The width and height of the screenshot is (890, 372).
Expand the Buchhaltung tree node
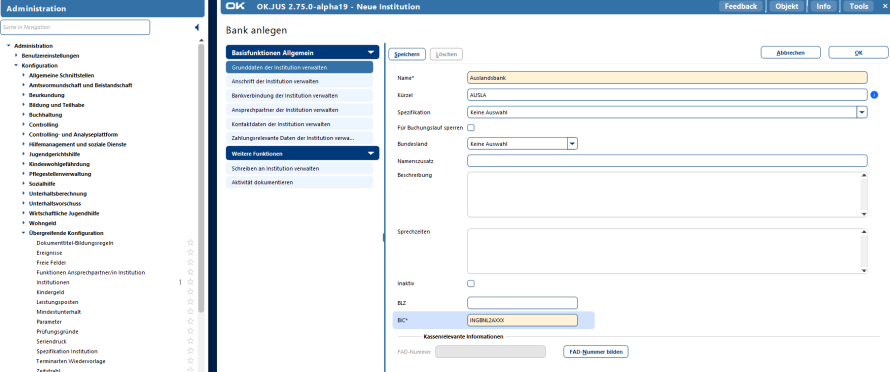[23, 115]
